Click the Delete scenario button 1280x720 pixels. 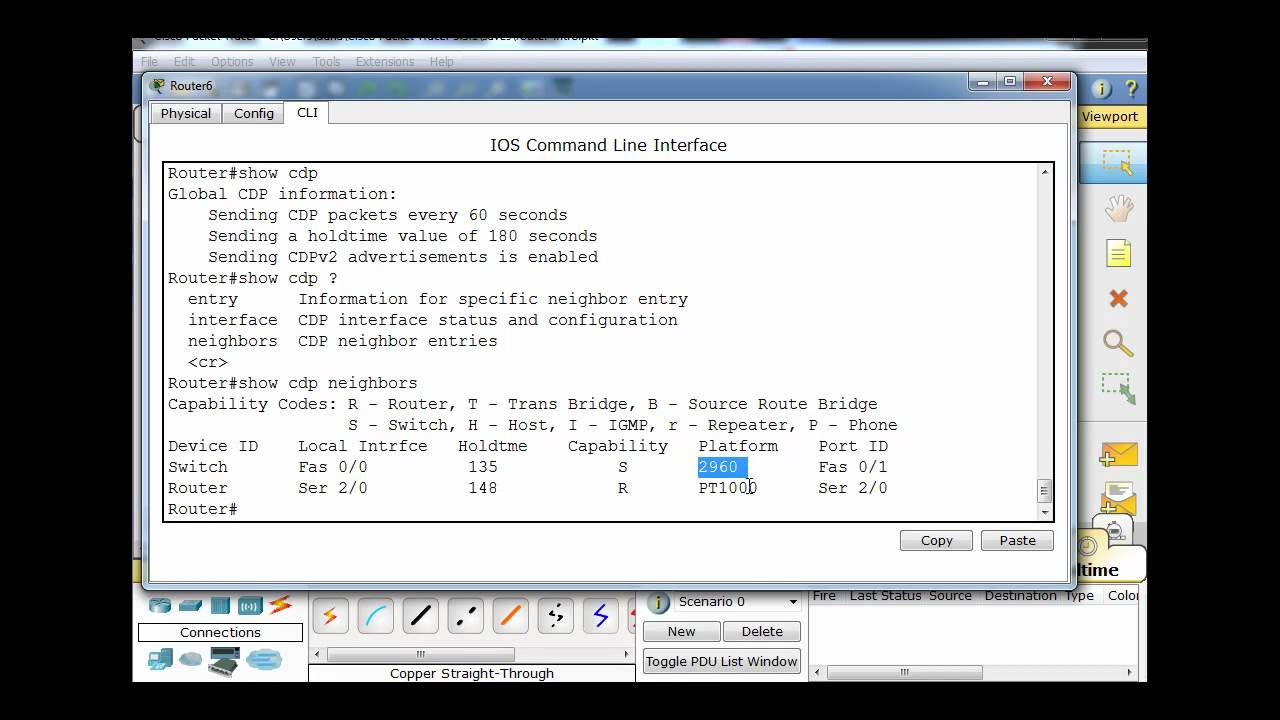click(762, 631)
